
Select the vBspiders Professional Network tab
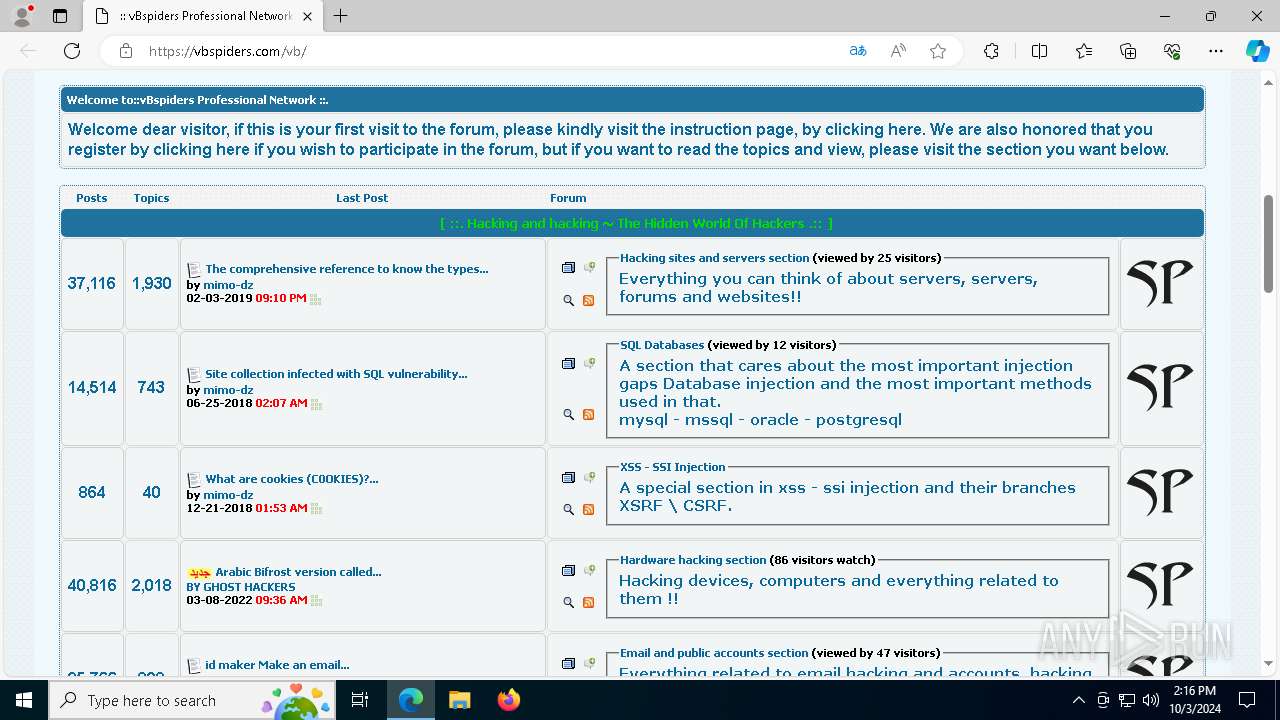point(201,16)
